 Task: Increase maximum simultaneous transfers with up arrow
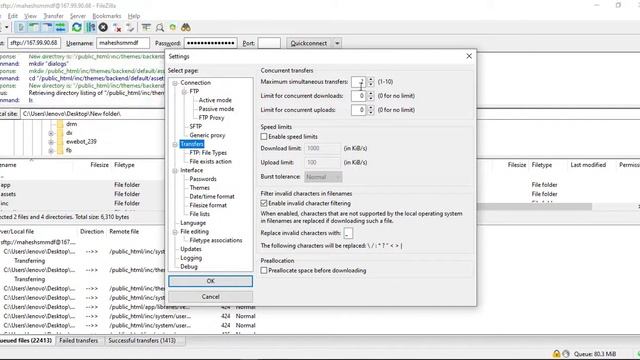tap(371, 79)
